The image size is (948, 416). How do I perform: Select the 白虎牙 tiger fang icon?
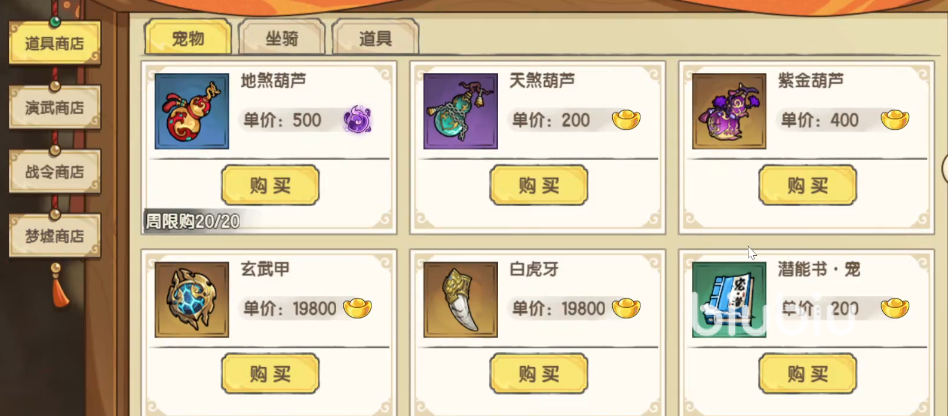[460, 300]
